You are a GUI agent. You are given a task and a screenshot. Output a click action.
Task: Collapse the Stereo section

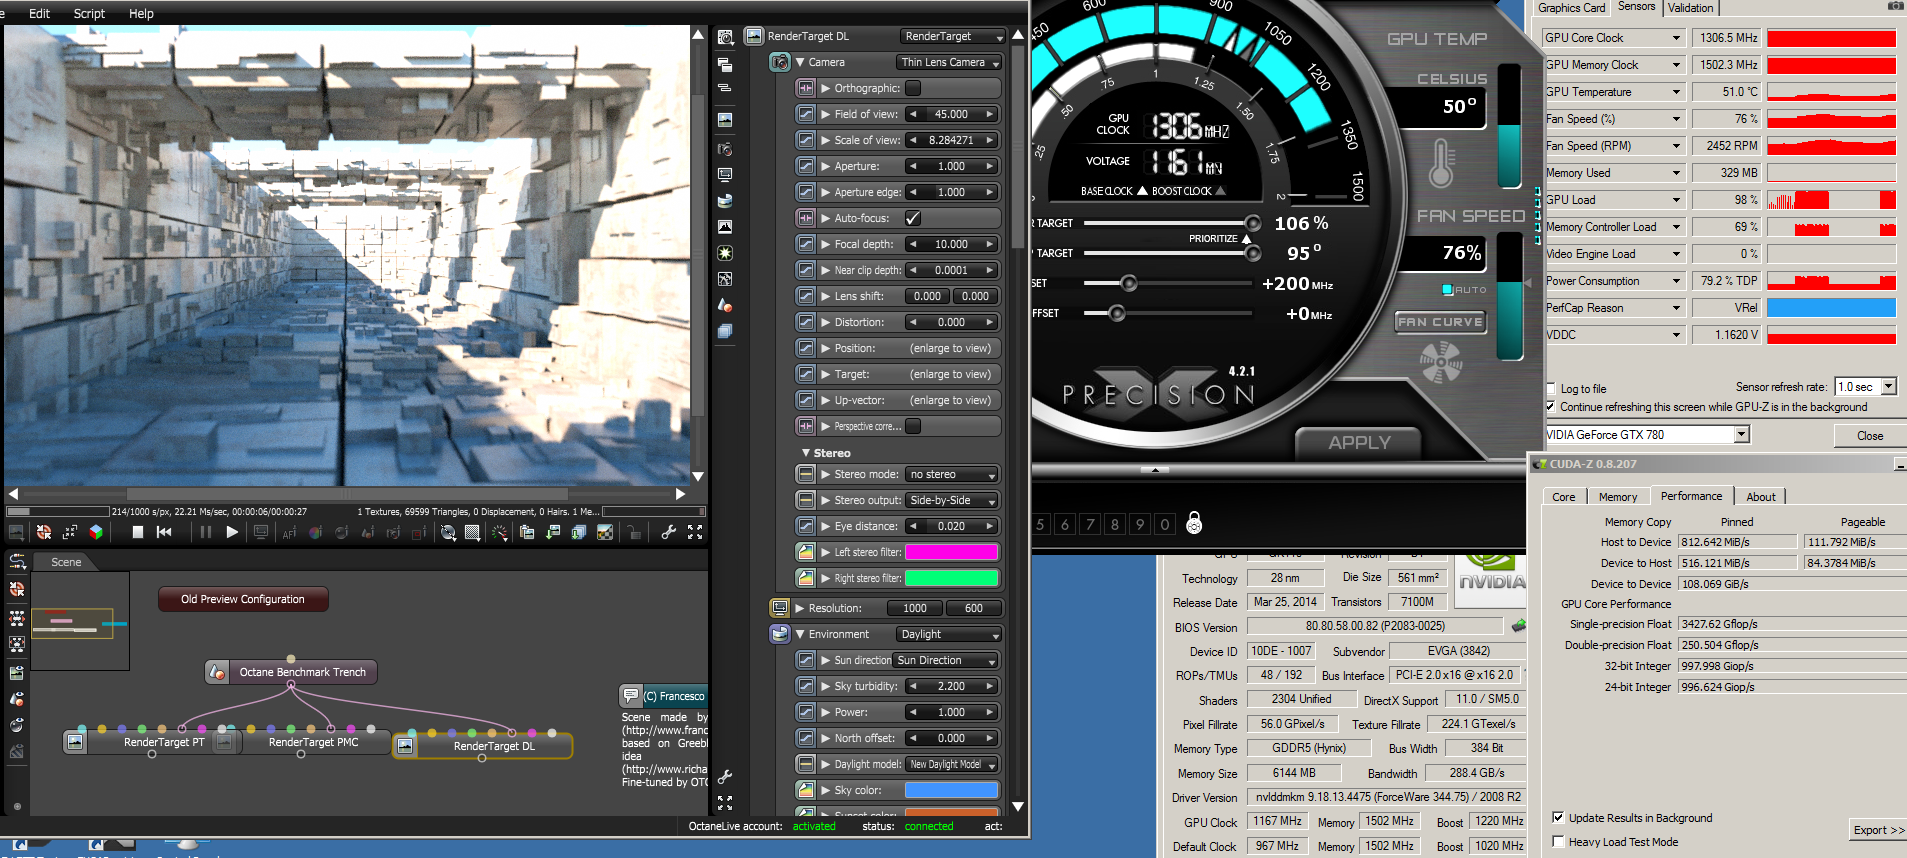(x=806, y=453)
